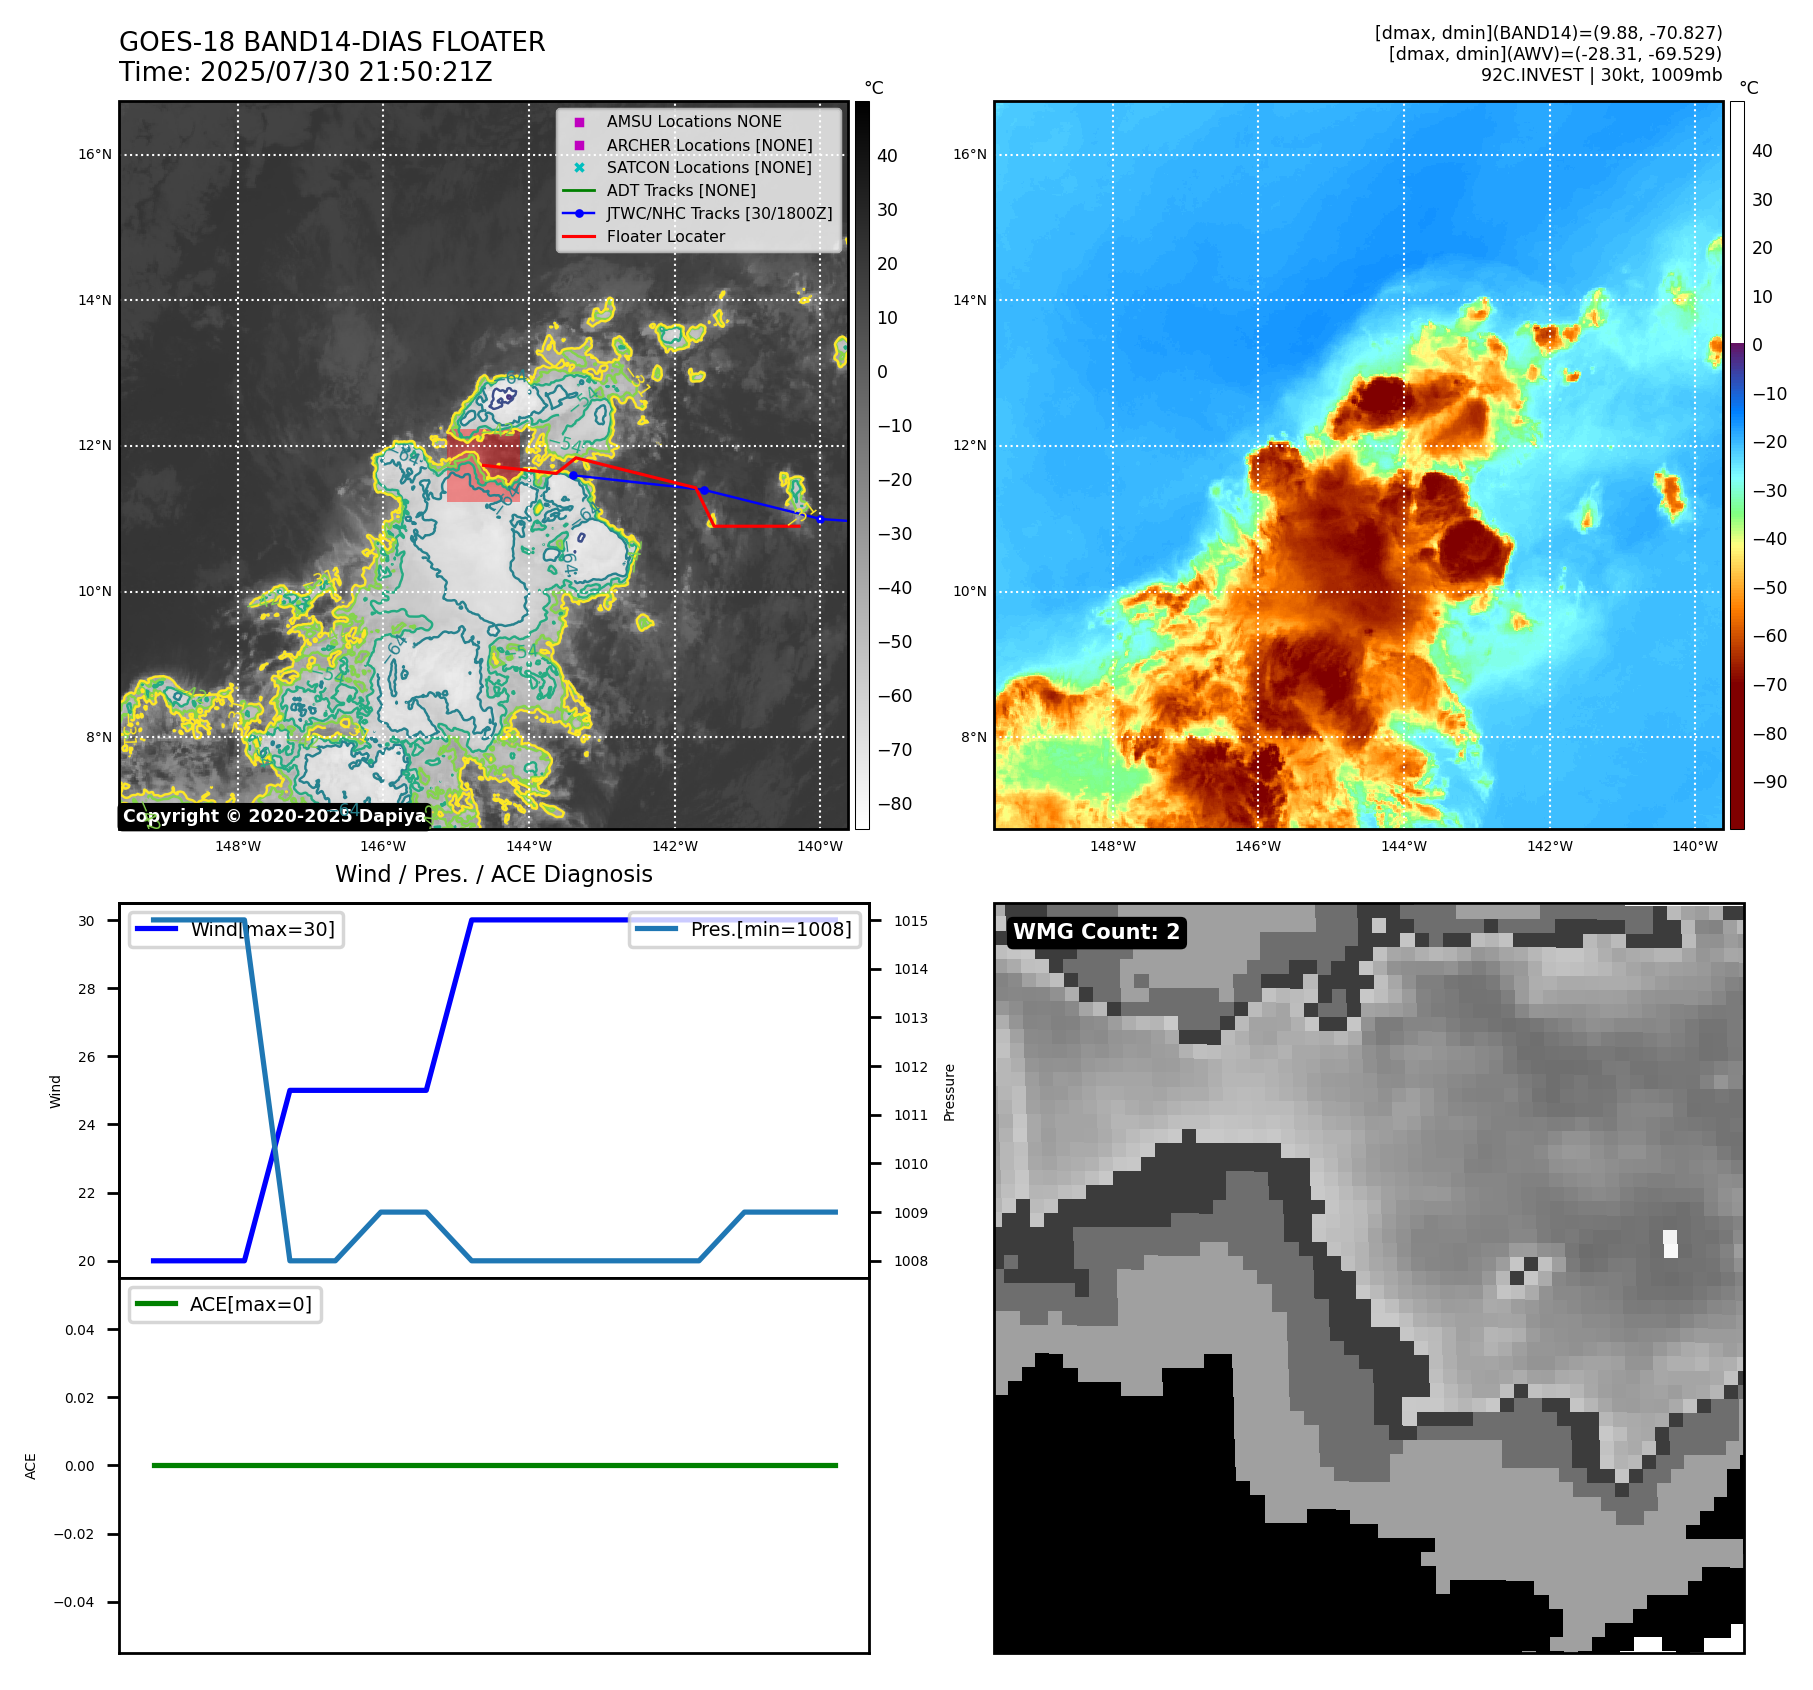Click the red Floater Locater legend line

[579, 236]
